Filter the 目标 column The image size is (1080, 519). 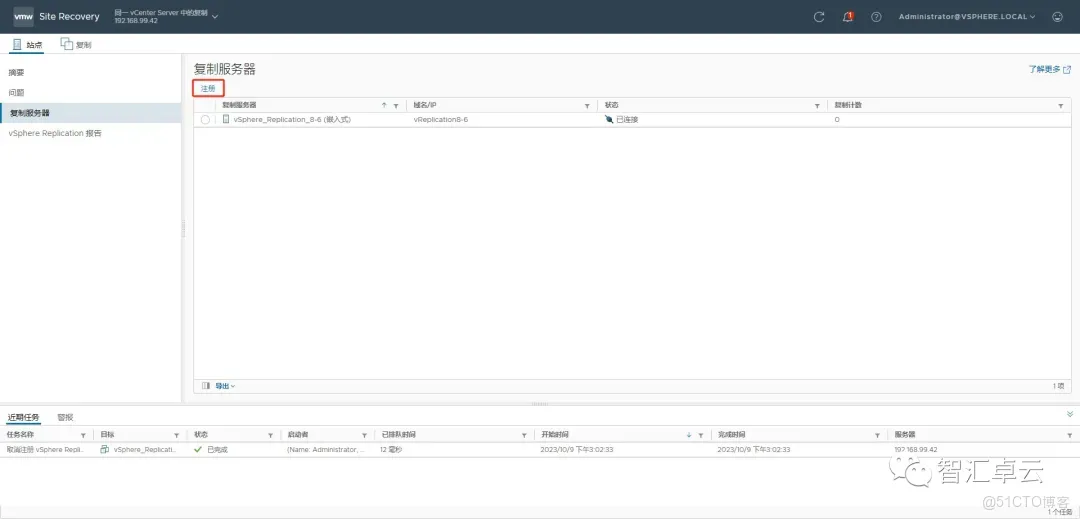pos(177,436)
